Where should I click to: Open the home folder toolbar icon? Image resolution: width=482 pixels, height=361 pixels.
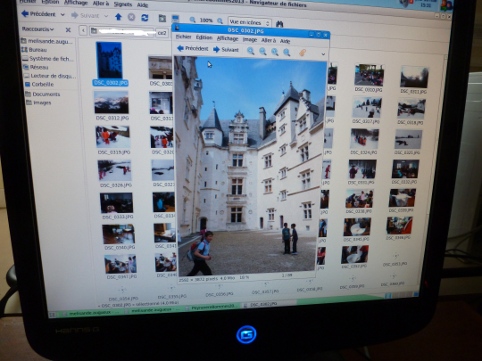coord(162,18)
